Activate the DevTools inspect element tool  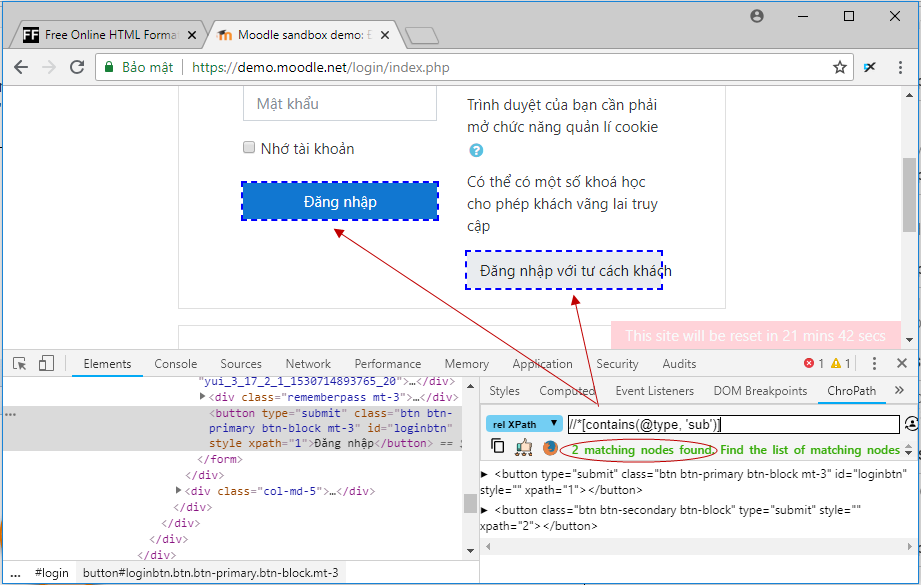pyautogui.click(x=20, y=364)
